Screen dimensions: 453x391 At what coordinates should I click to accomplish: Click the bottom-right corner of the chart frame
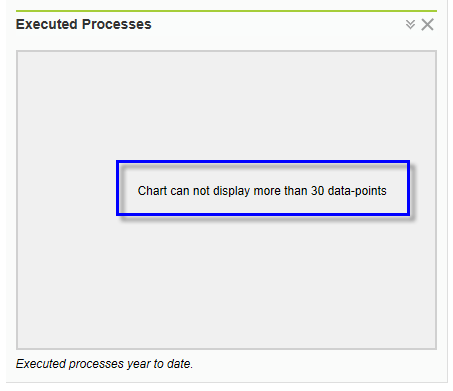(x=435, y=348)
